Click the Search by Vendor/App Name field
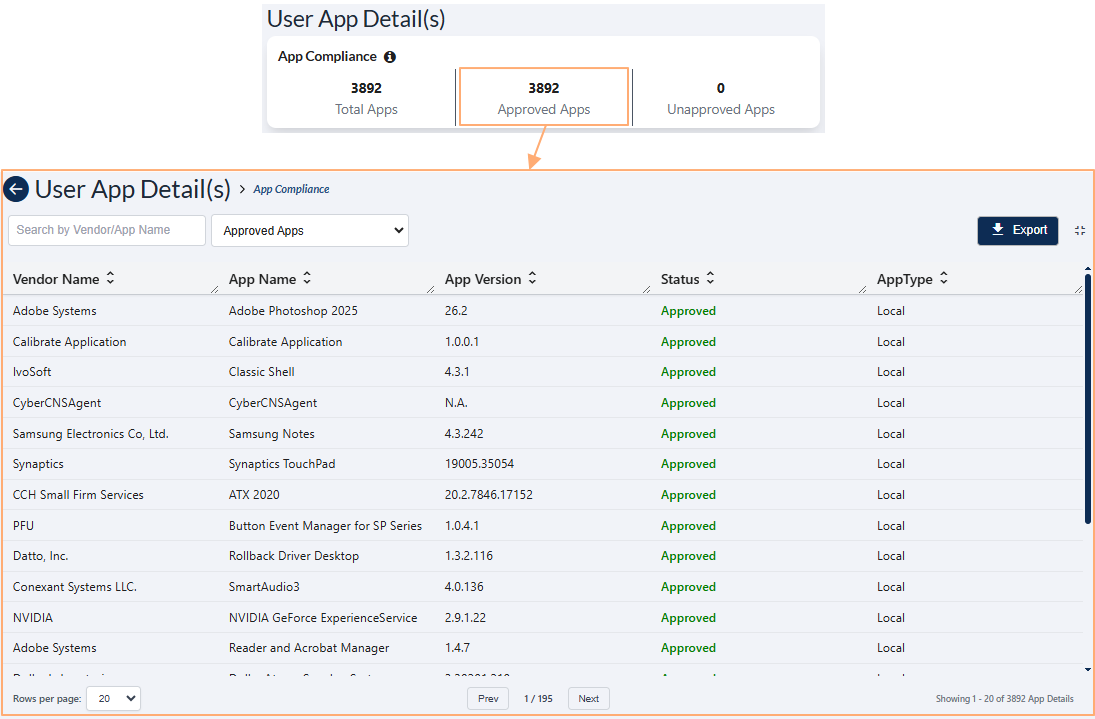The width and height of the screenshot is (1095, 719). pos(106,230)
